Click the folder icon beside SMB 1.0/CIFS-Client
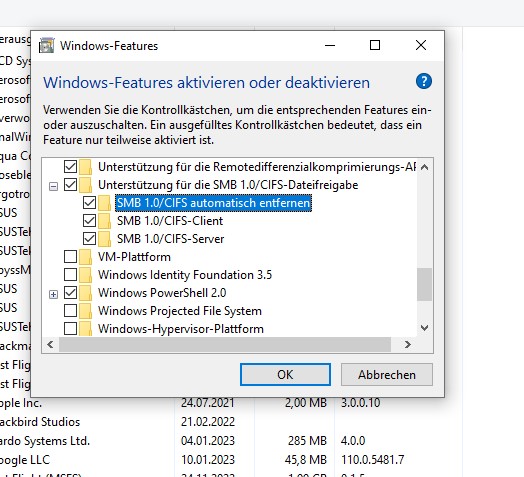This screenshot has height=477, width=524. coord(104,221)
